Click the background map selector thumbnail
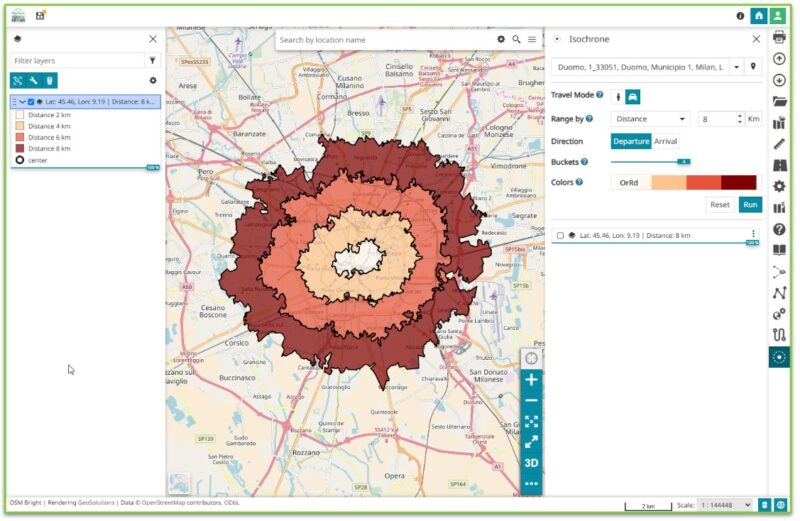800x521 pixels. (x=179, y=483)
